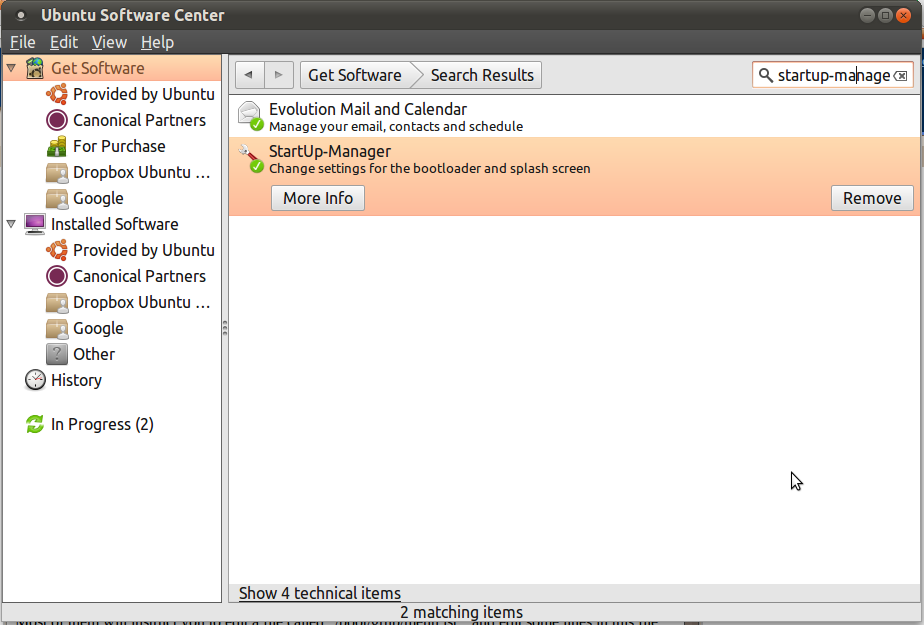The image size is (924, 625).
Task: Click the For Purchase money icon
Action: [57, 146]
